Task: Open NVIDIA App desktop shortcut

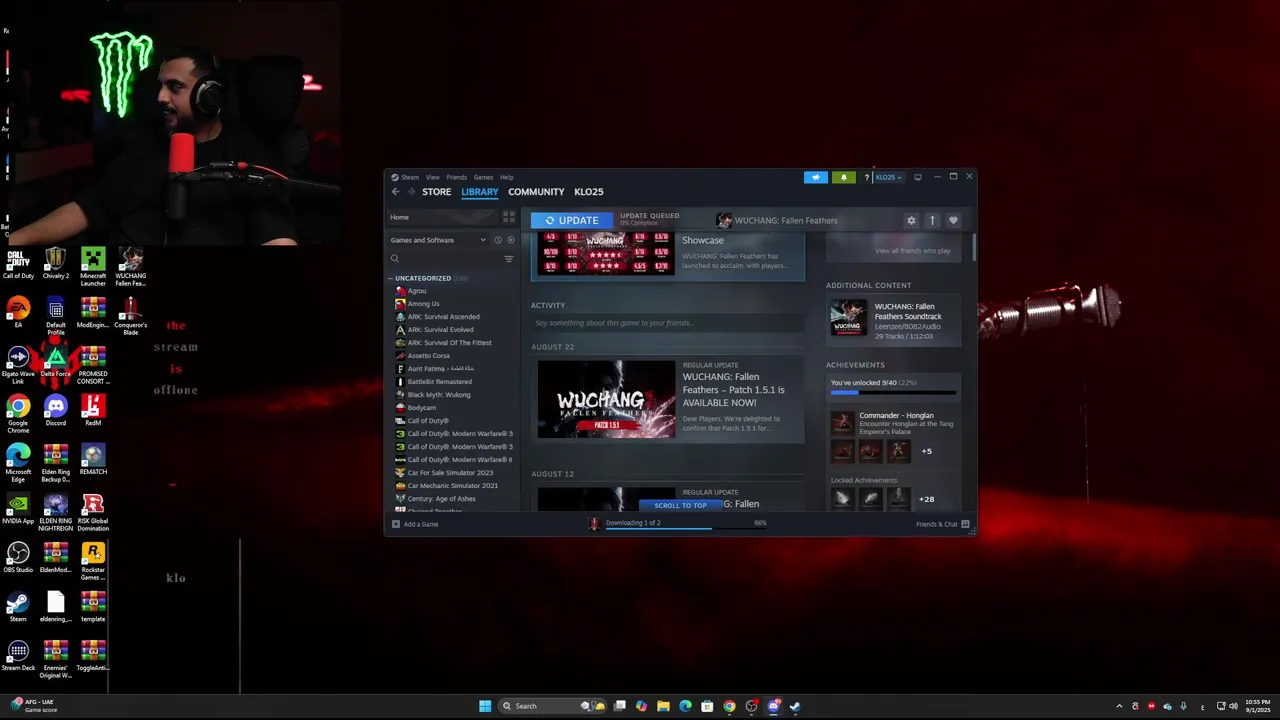Action: (x=18, y=509)
